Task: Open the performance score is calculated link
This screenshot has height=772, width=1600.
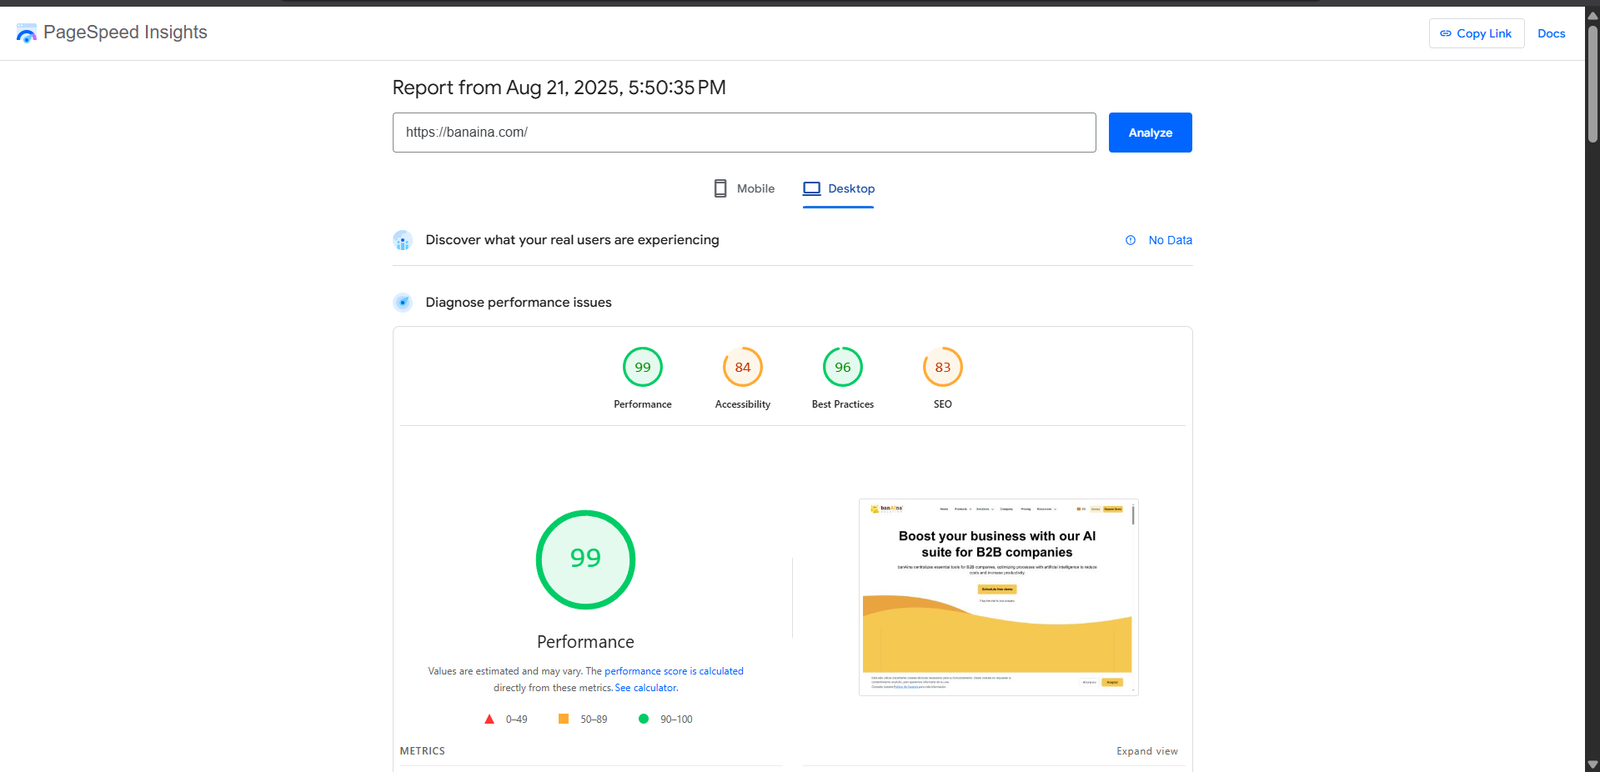Action: 674,671
